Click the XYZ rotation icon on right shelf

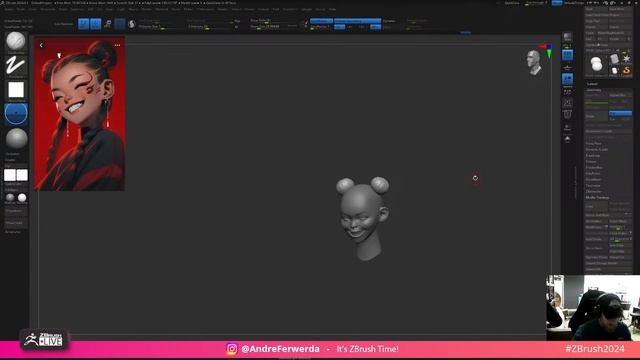click(x=567, y=91)
